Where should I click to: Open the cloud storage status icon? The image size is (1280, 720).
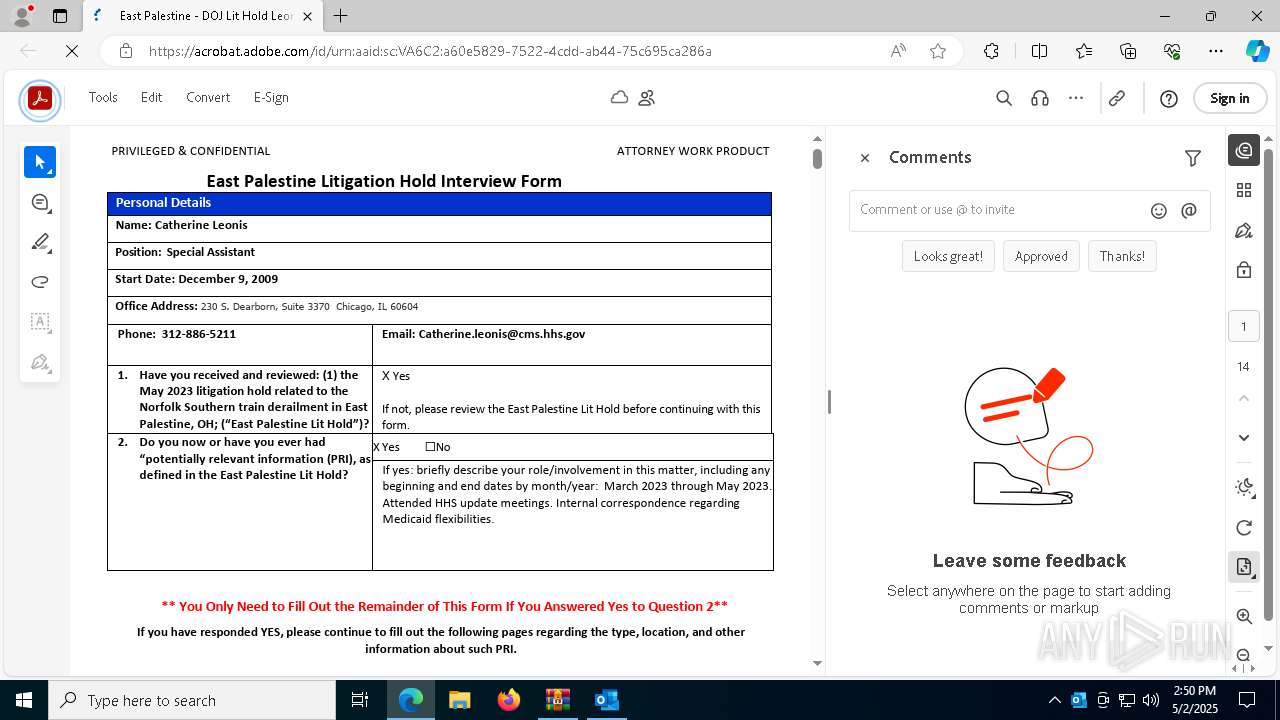pyautogui.click(x=620, y=97)
